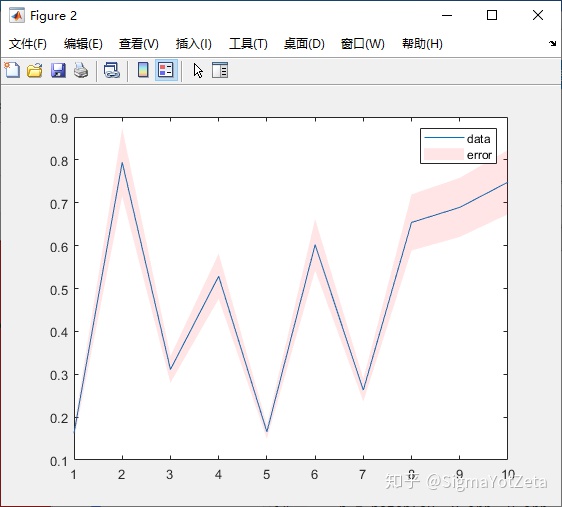
Task: Click the 'Figure 2' window title text
Action: 53,16
